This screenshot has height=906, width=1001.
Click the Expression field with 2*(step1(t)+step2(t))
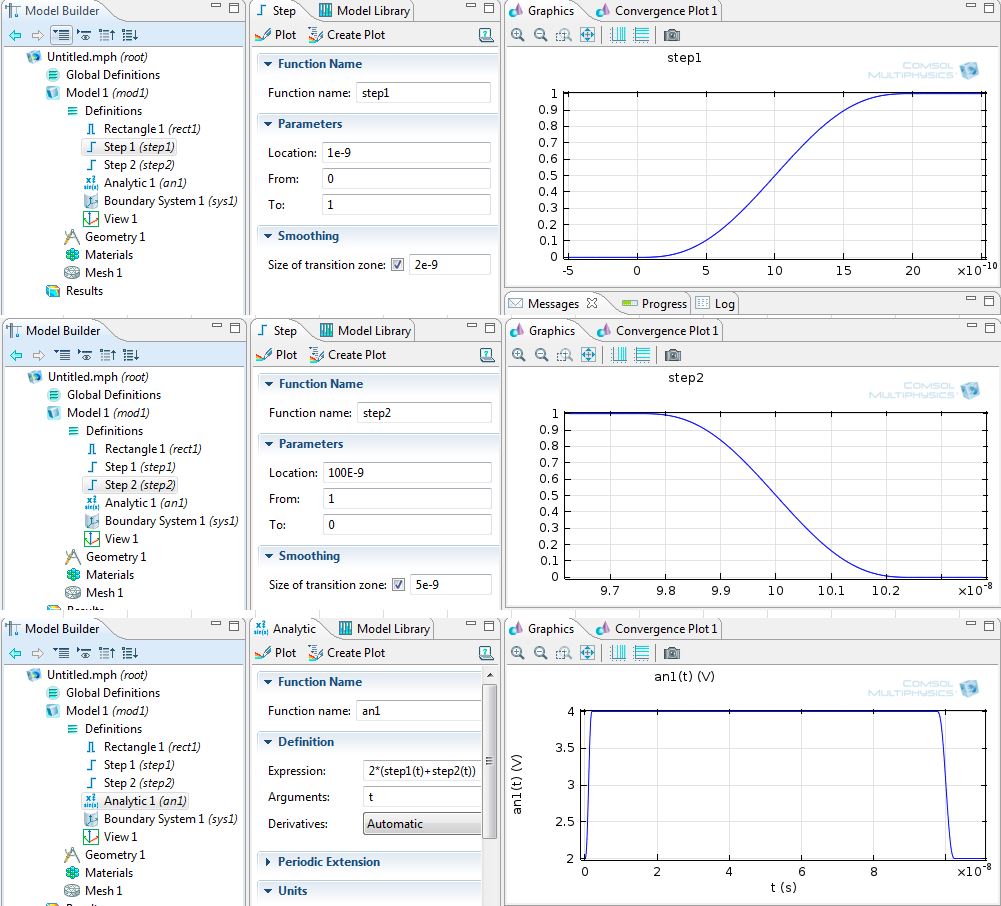pos(421,771)
